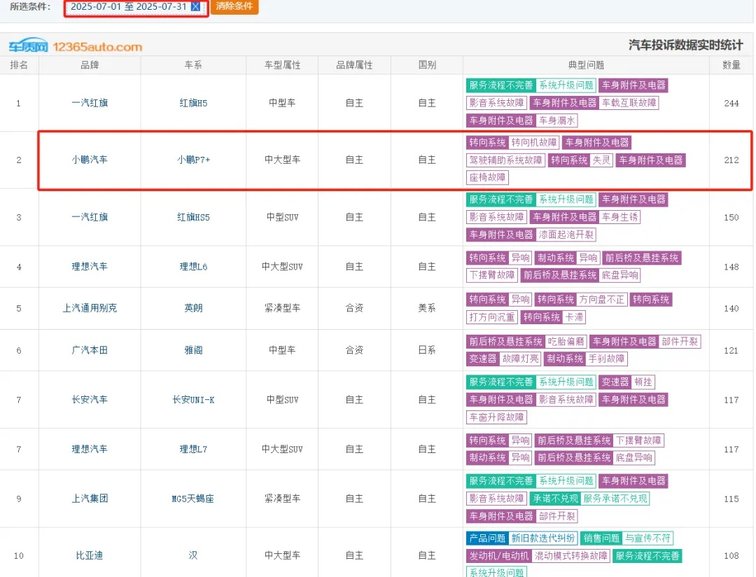This screenshot has height=577, width=756.
Task: Click the 车型属性 column header
Action: point(282,65)
